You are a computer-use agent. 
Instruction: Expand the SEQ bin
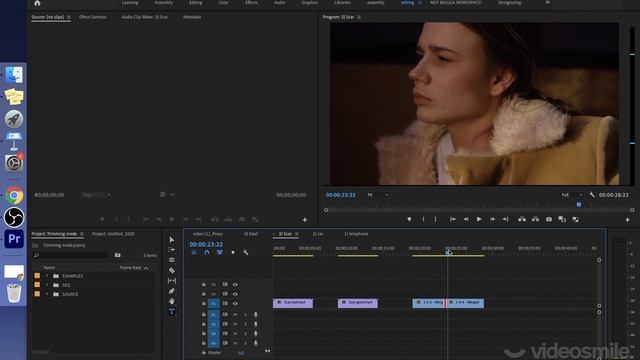pos(47,285)
